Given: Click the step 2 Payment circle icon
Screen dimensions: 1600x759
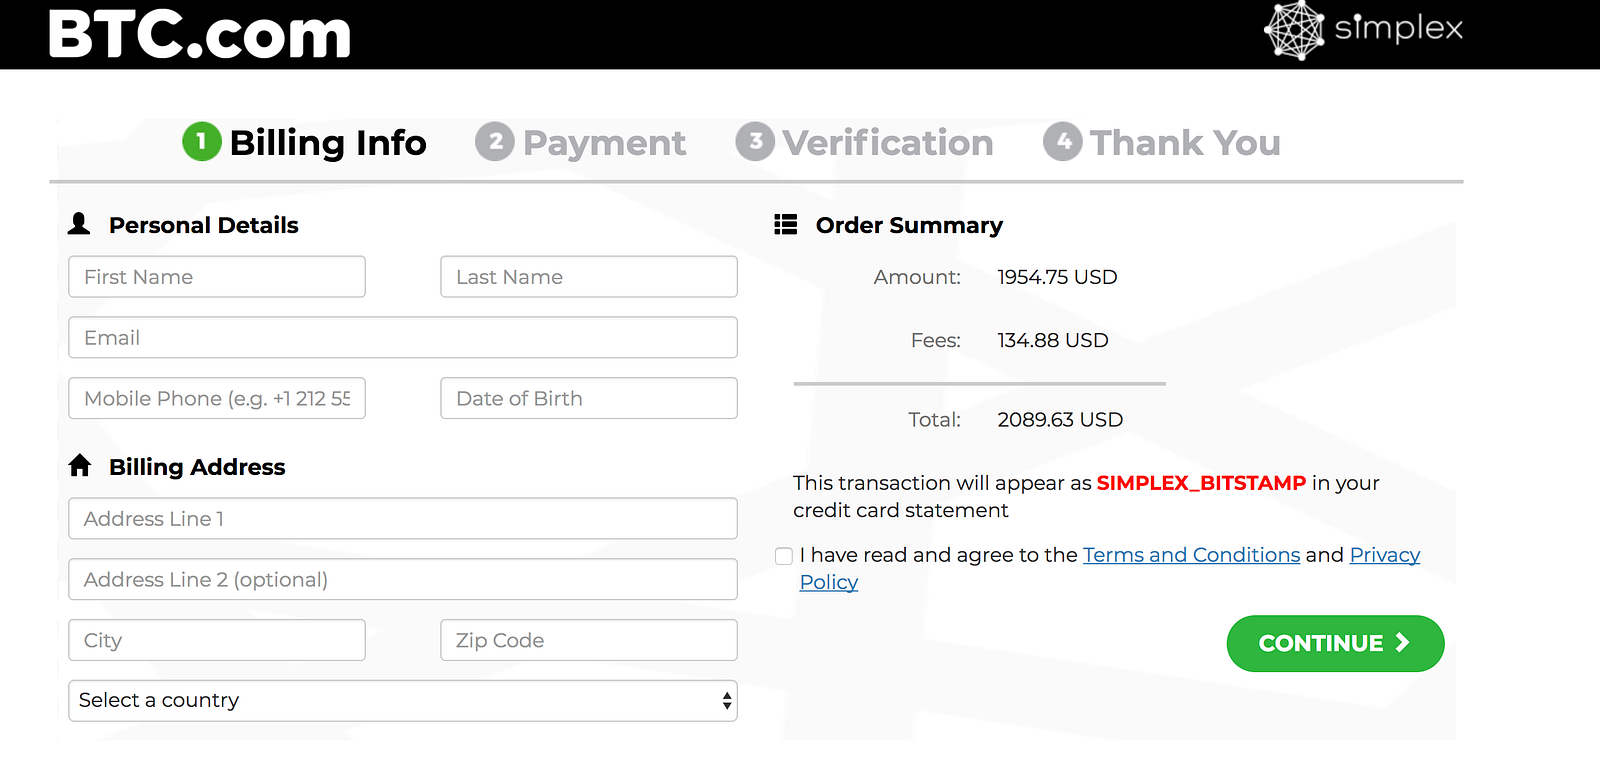Looking at the screenshot, I should click(494, 142).
